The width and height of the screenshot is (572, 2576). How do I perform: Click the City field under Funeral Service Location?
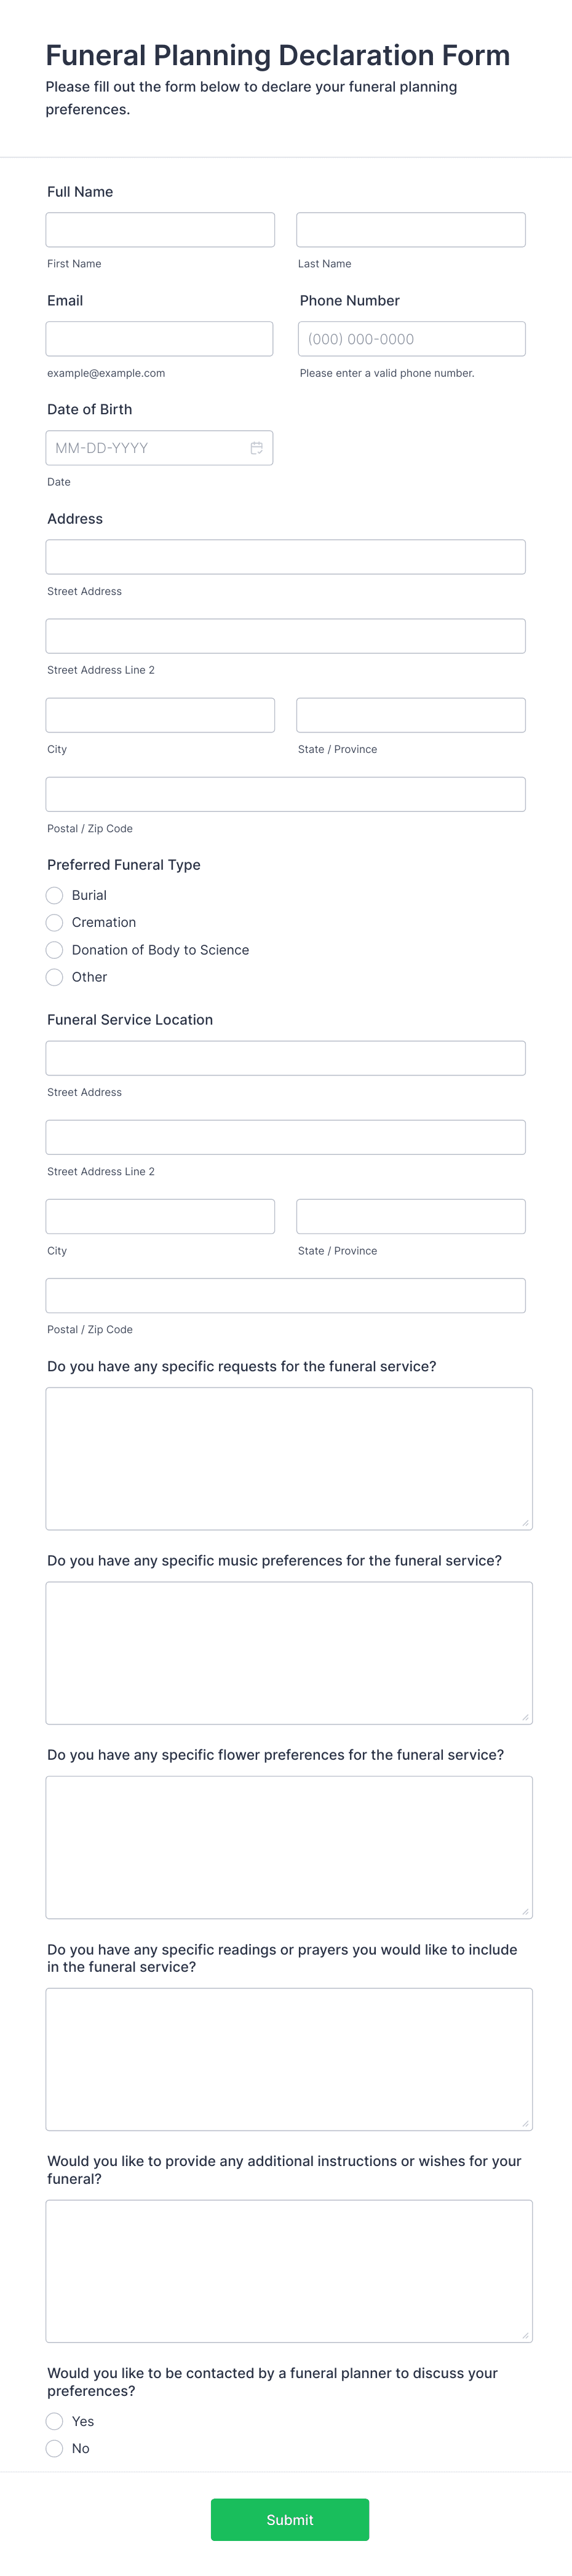coord(160,1216)
